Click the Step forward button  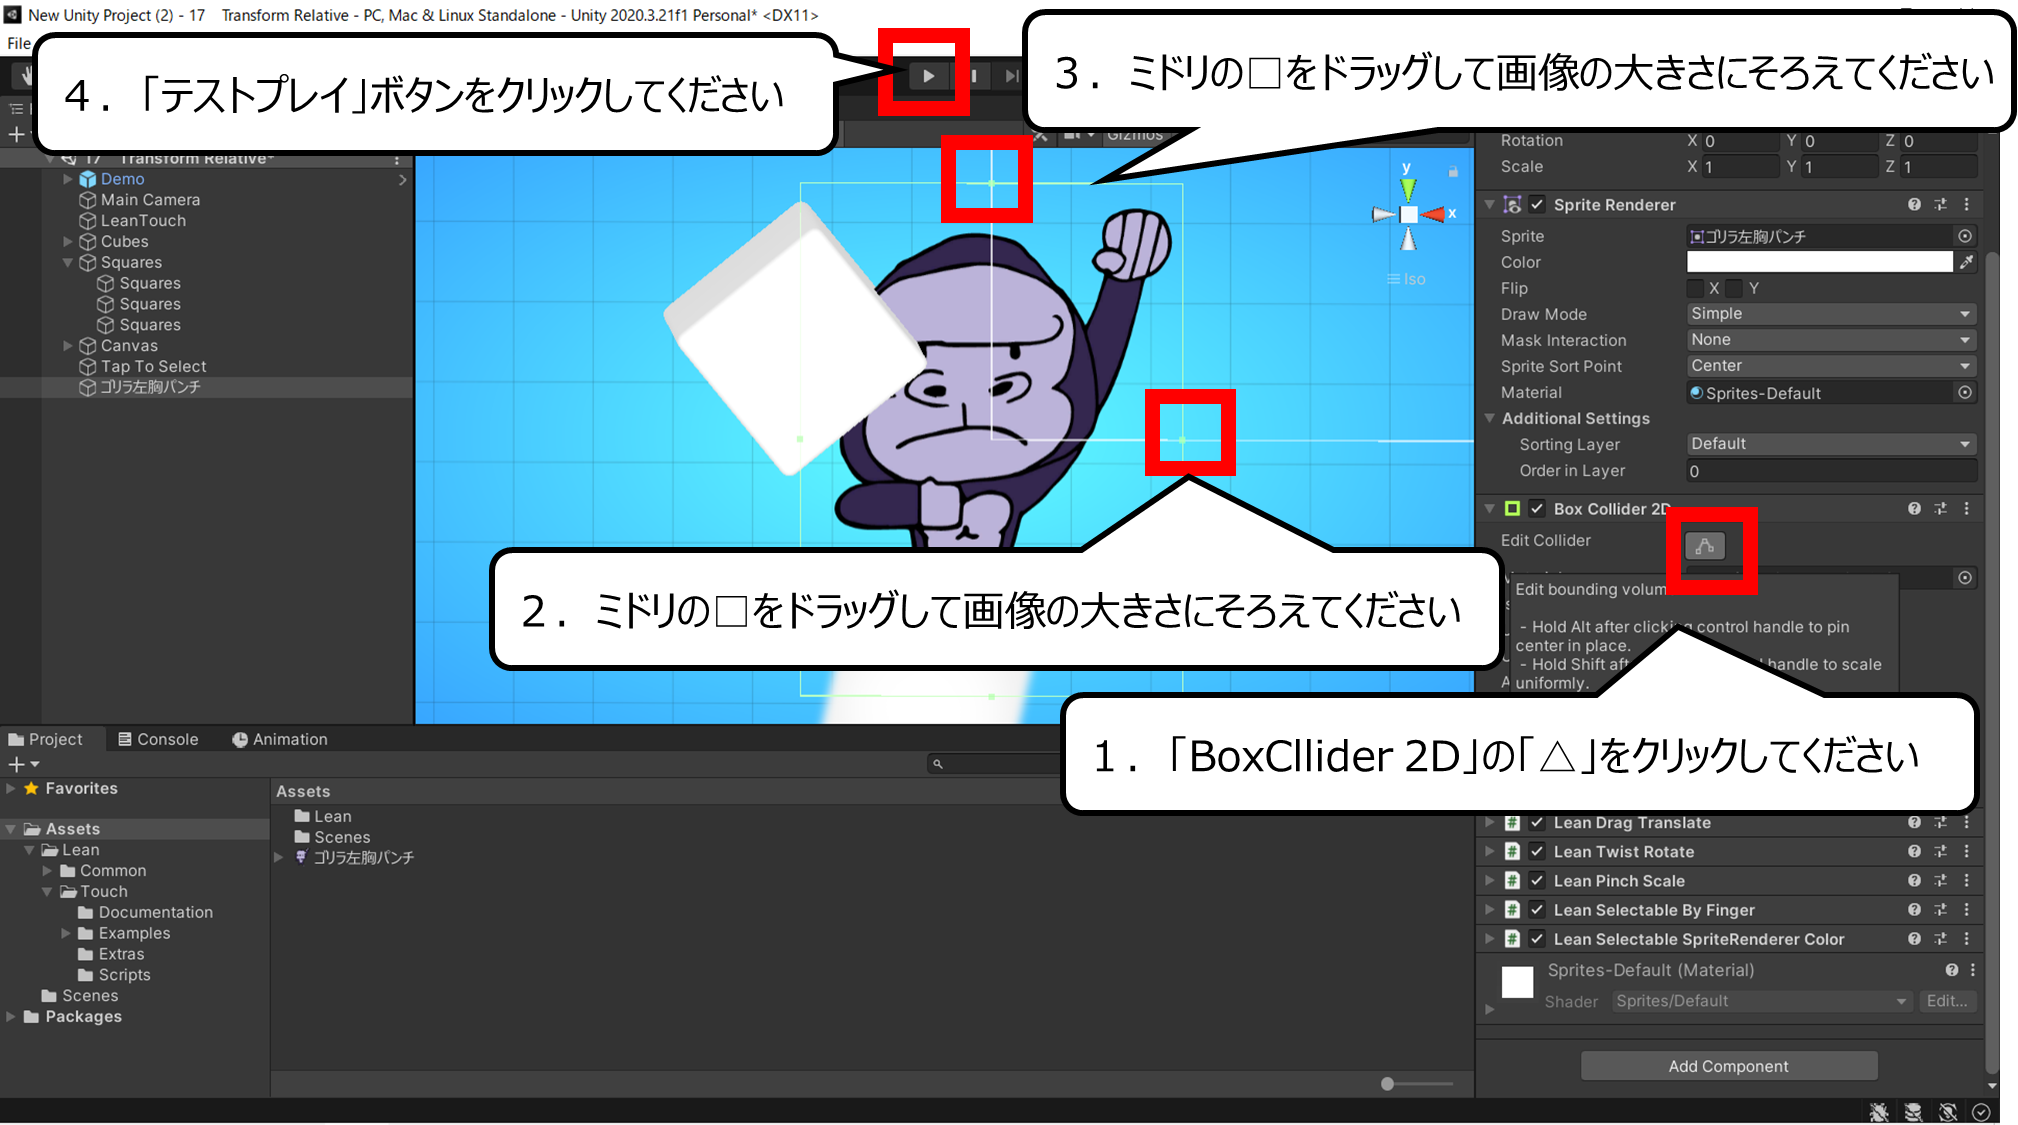[1012, 75]
